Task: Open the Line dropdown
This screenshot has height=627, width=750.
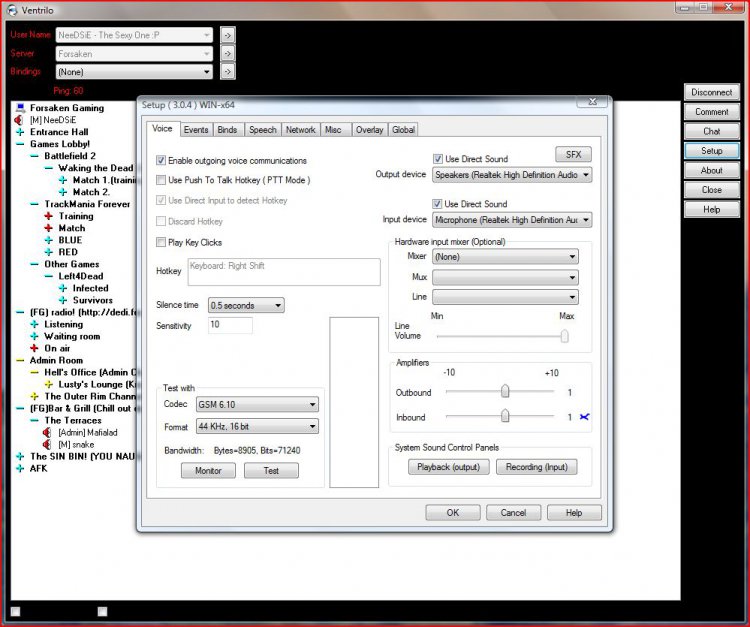Action: click(505, 297)
